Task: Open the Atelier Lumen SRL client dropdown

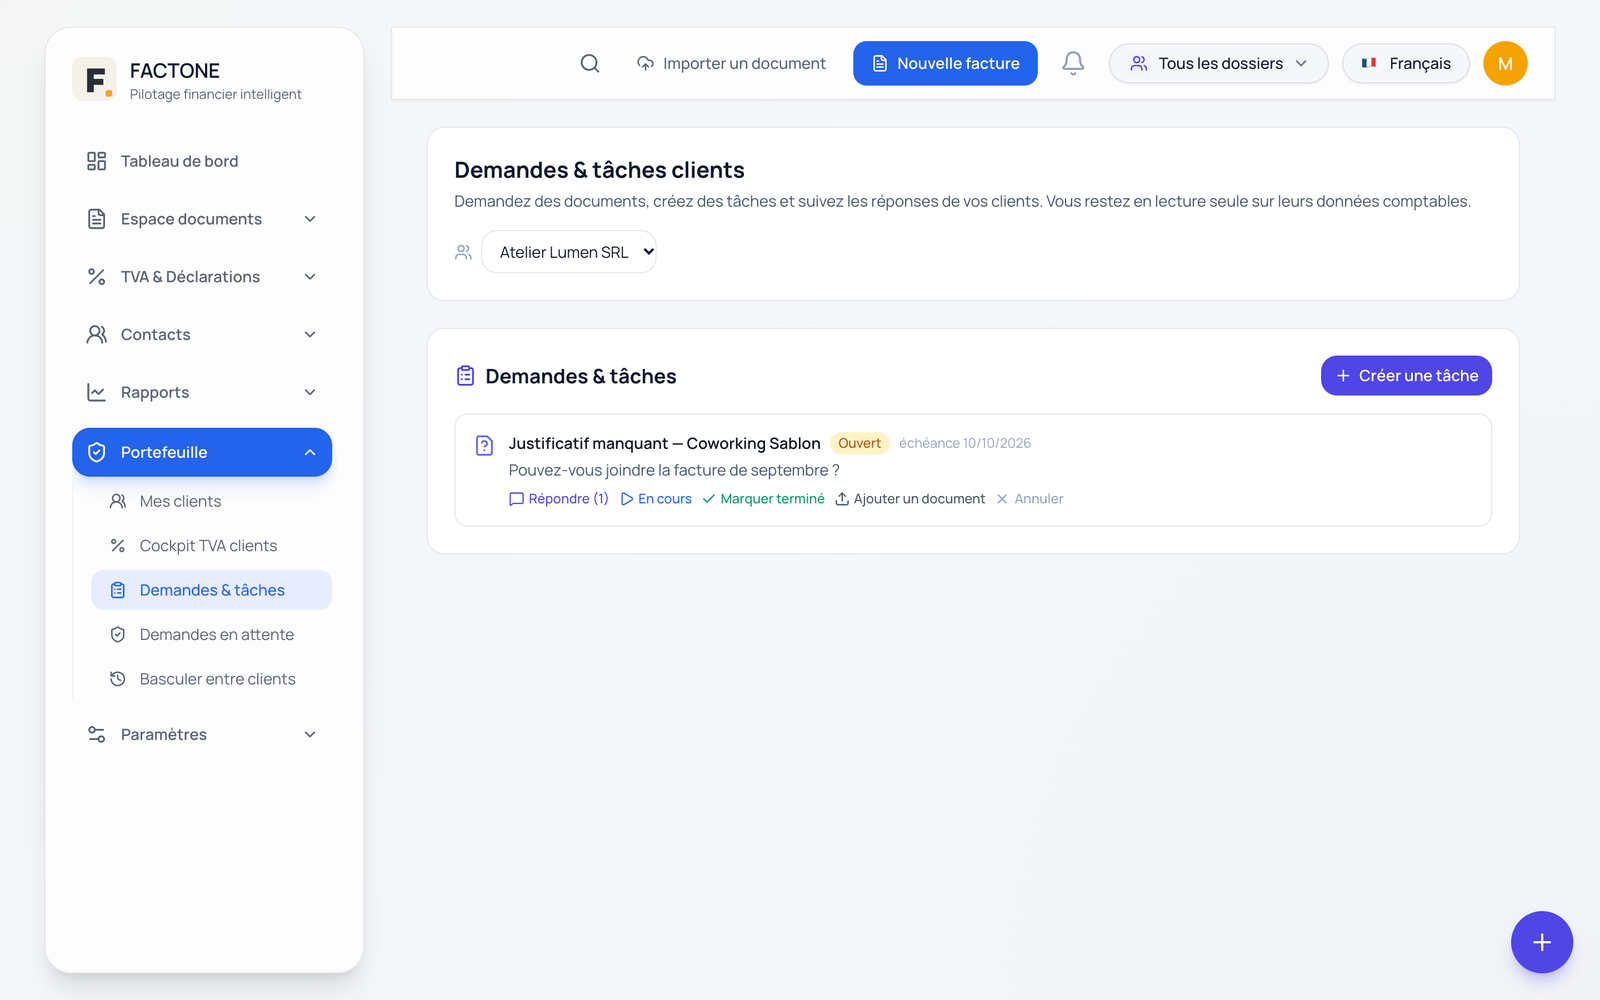Action: tap(569, 252)
